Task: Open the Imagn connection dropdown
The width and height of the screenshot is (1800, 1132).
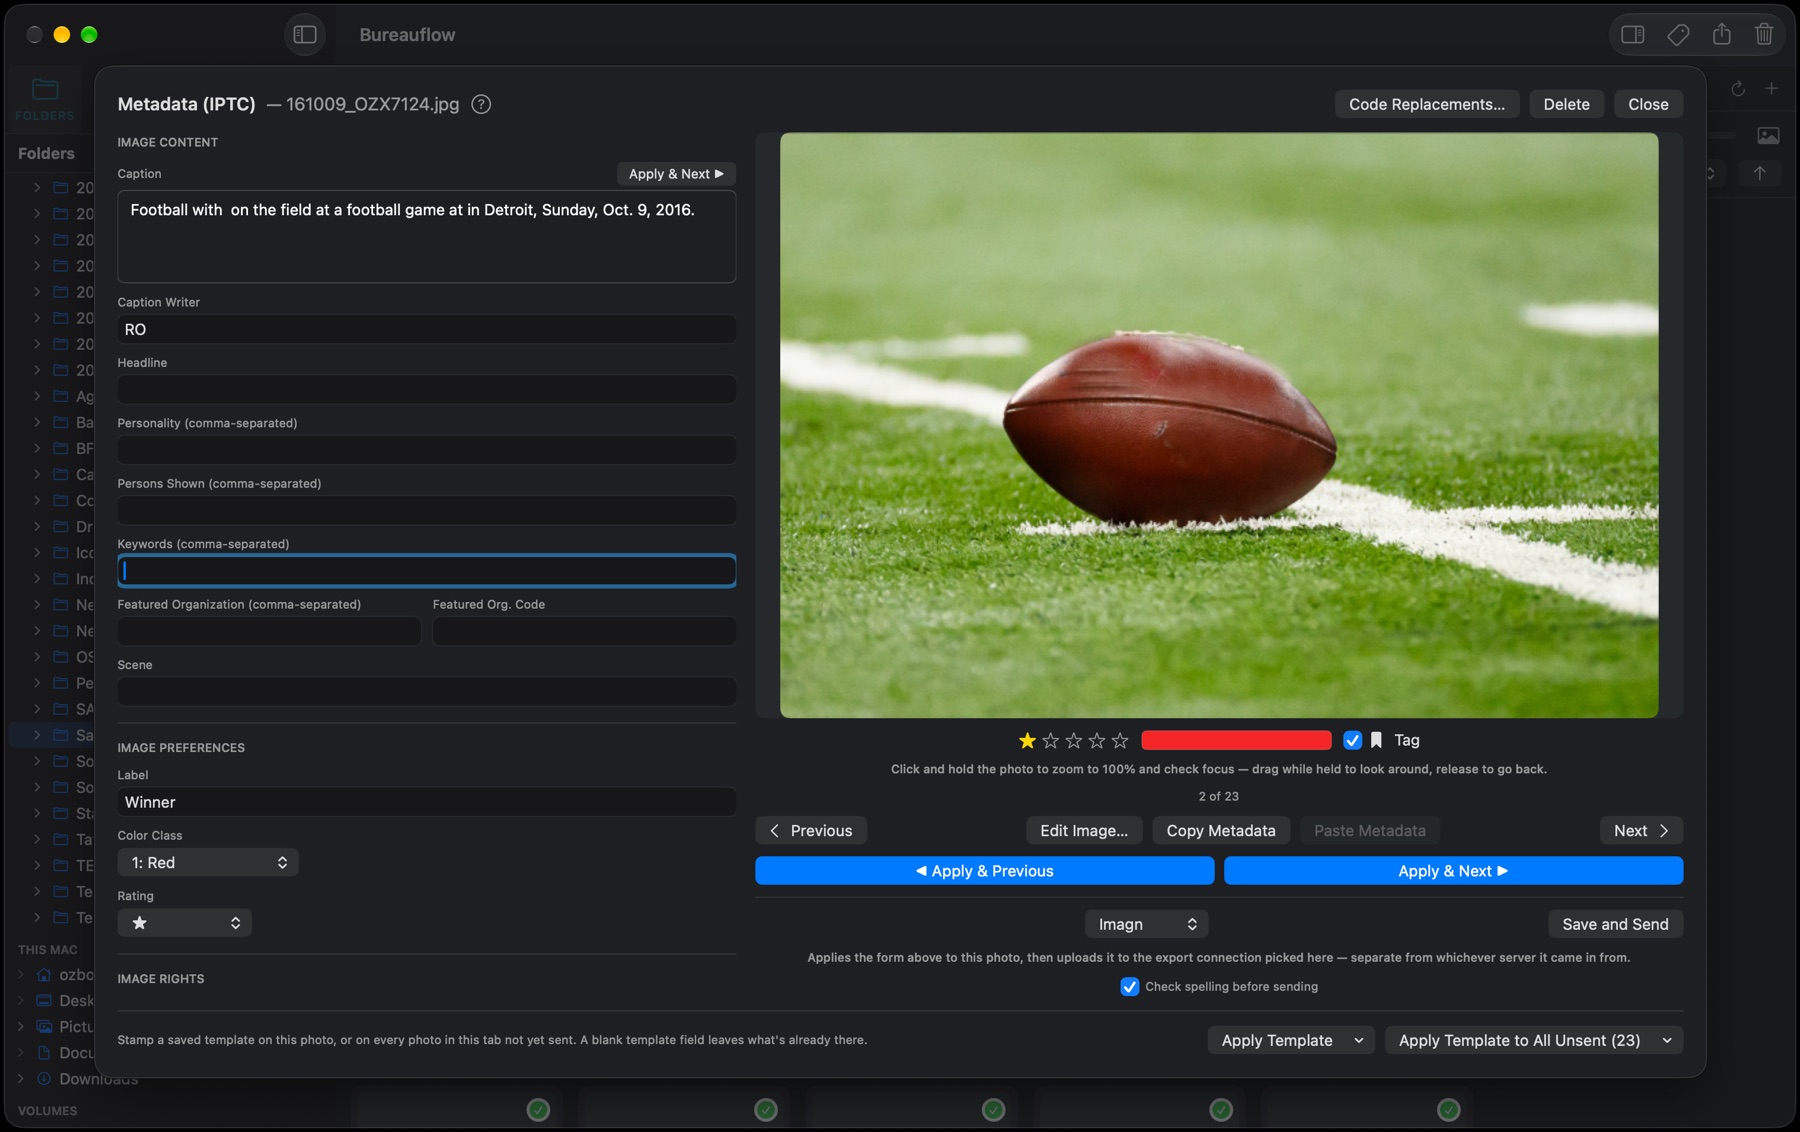Action: click(1146, 924)
